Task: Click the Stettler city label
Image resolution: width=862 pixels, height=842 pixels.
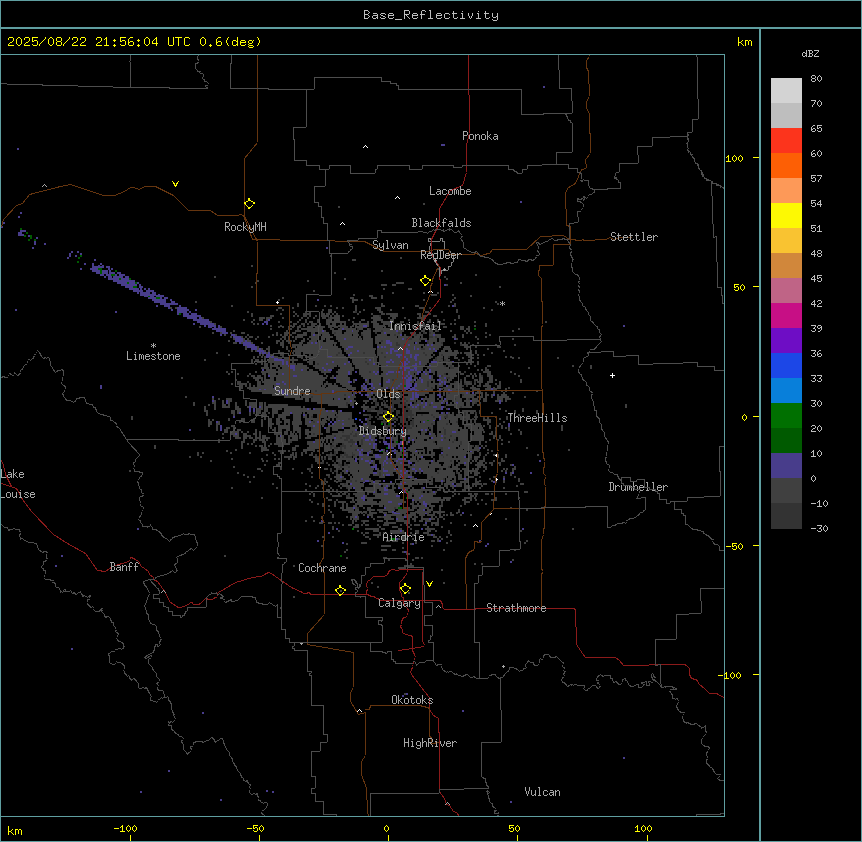Action: (634, 237)
